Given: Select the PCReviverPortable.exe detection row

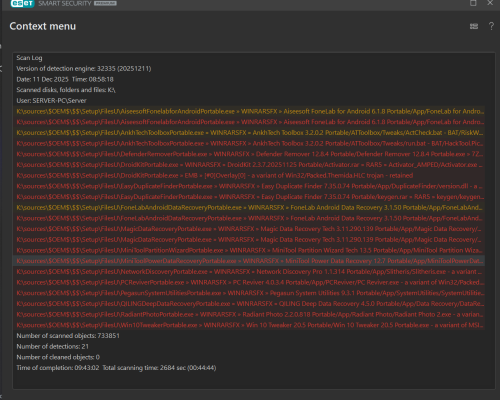Looking at the screenshot, I should 250,282.
